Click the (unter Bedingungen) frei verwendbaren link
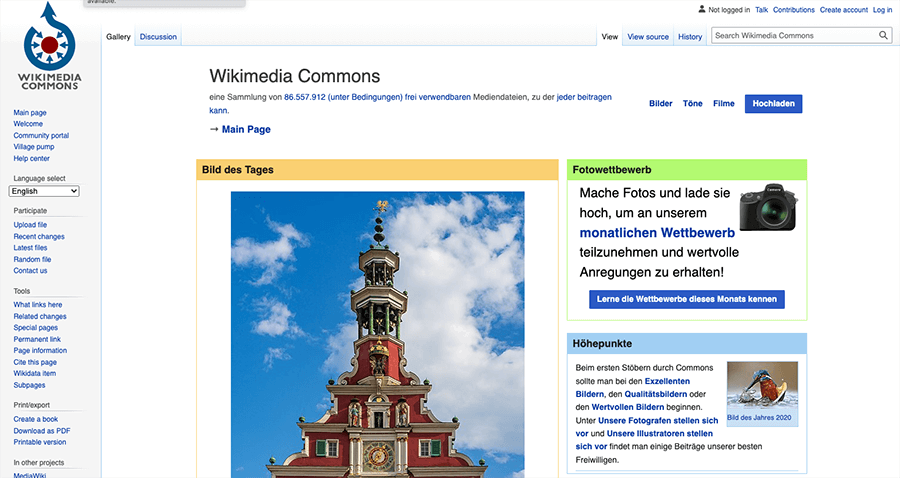The width and height of the screenshot is (900, 478). coord(399,98)
